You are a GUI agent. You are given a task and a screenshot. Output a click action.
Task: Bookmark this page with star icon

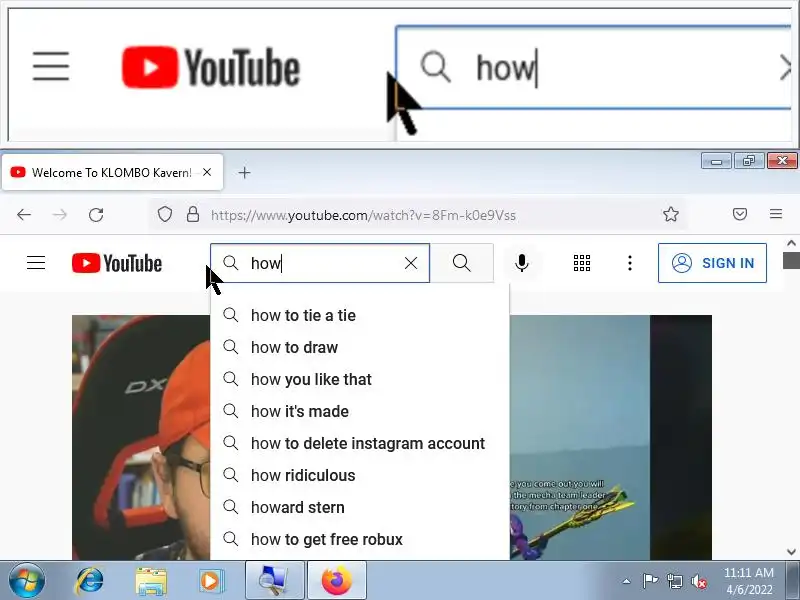(x=671, y=214)
